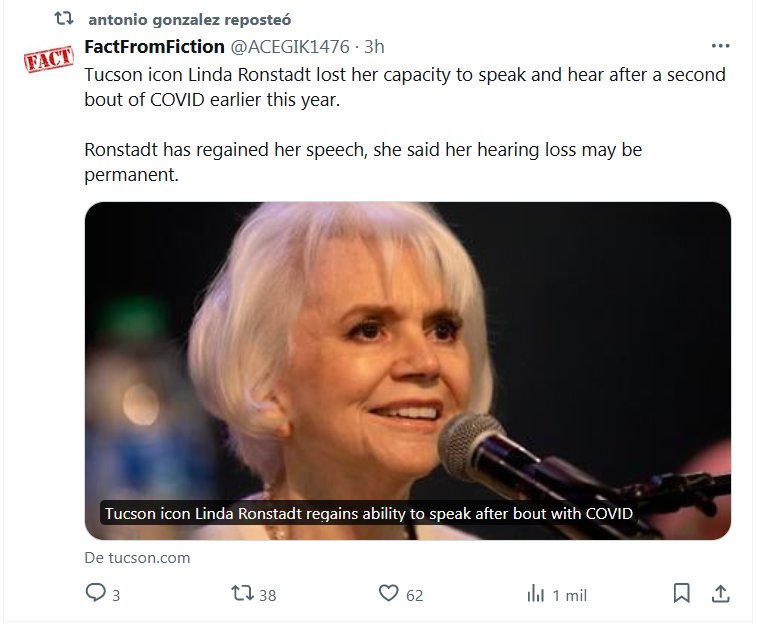
Task: Click the small repost icon above the tweet
Action: [64, 19]
